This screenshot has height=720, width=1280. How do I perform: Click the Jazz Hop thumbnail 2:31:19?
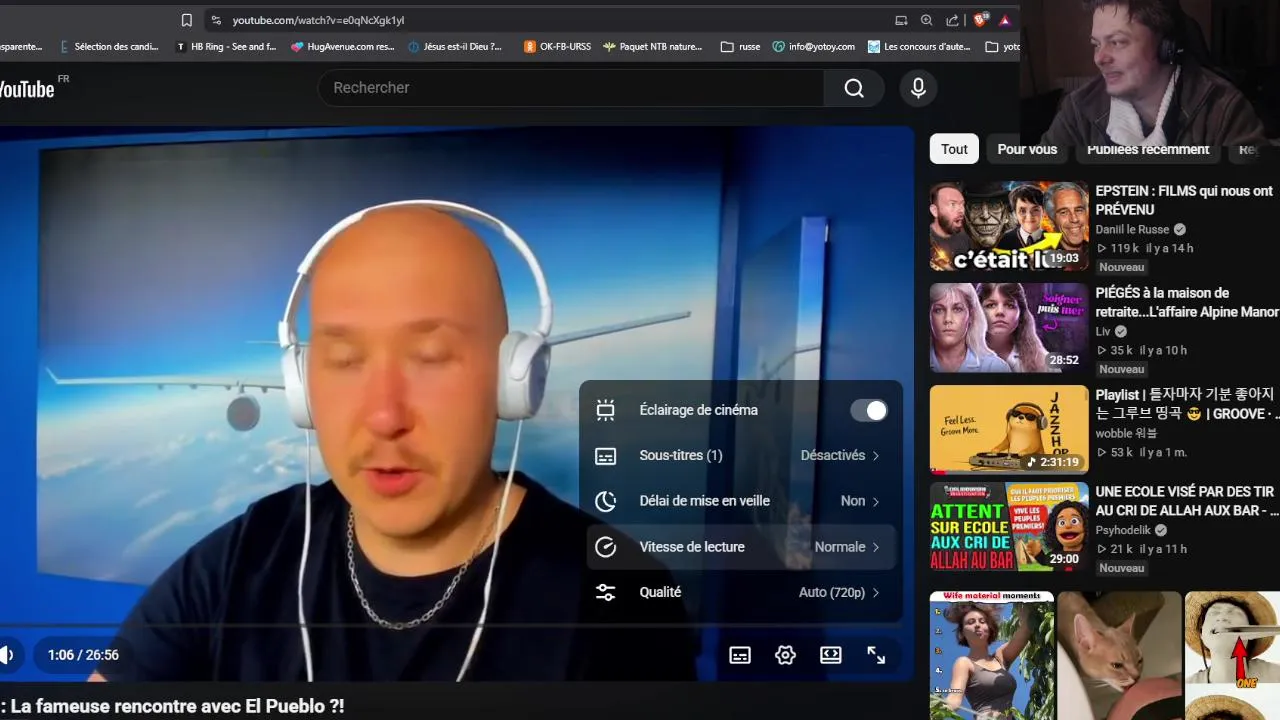pyautogui.click(x=1009, y=430)
